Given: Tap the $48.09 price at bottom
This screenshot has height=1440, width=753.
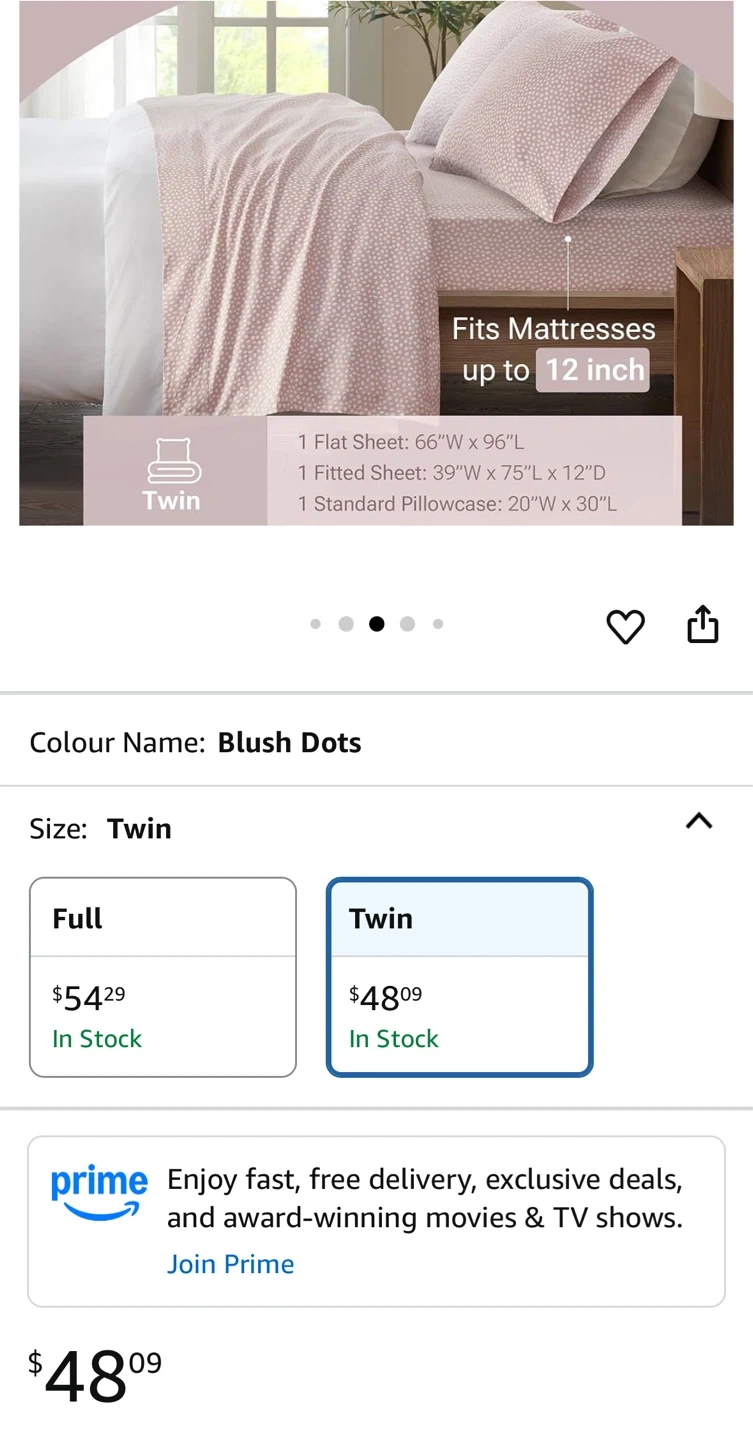Looking at the screenshot, I should pyautogui.click(x=94, y=1376).
